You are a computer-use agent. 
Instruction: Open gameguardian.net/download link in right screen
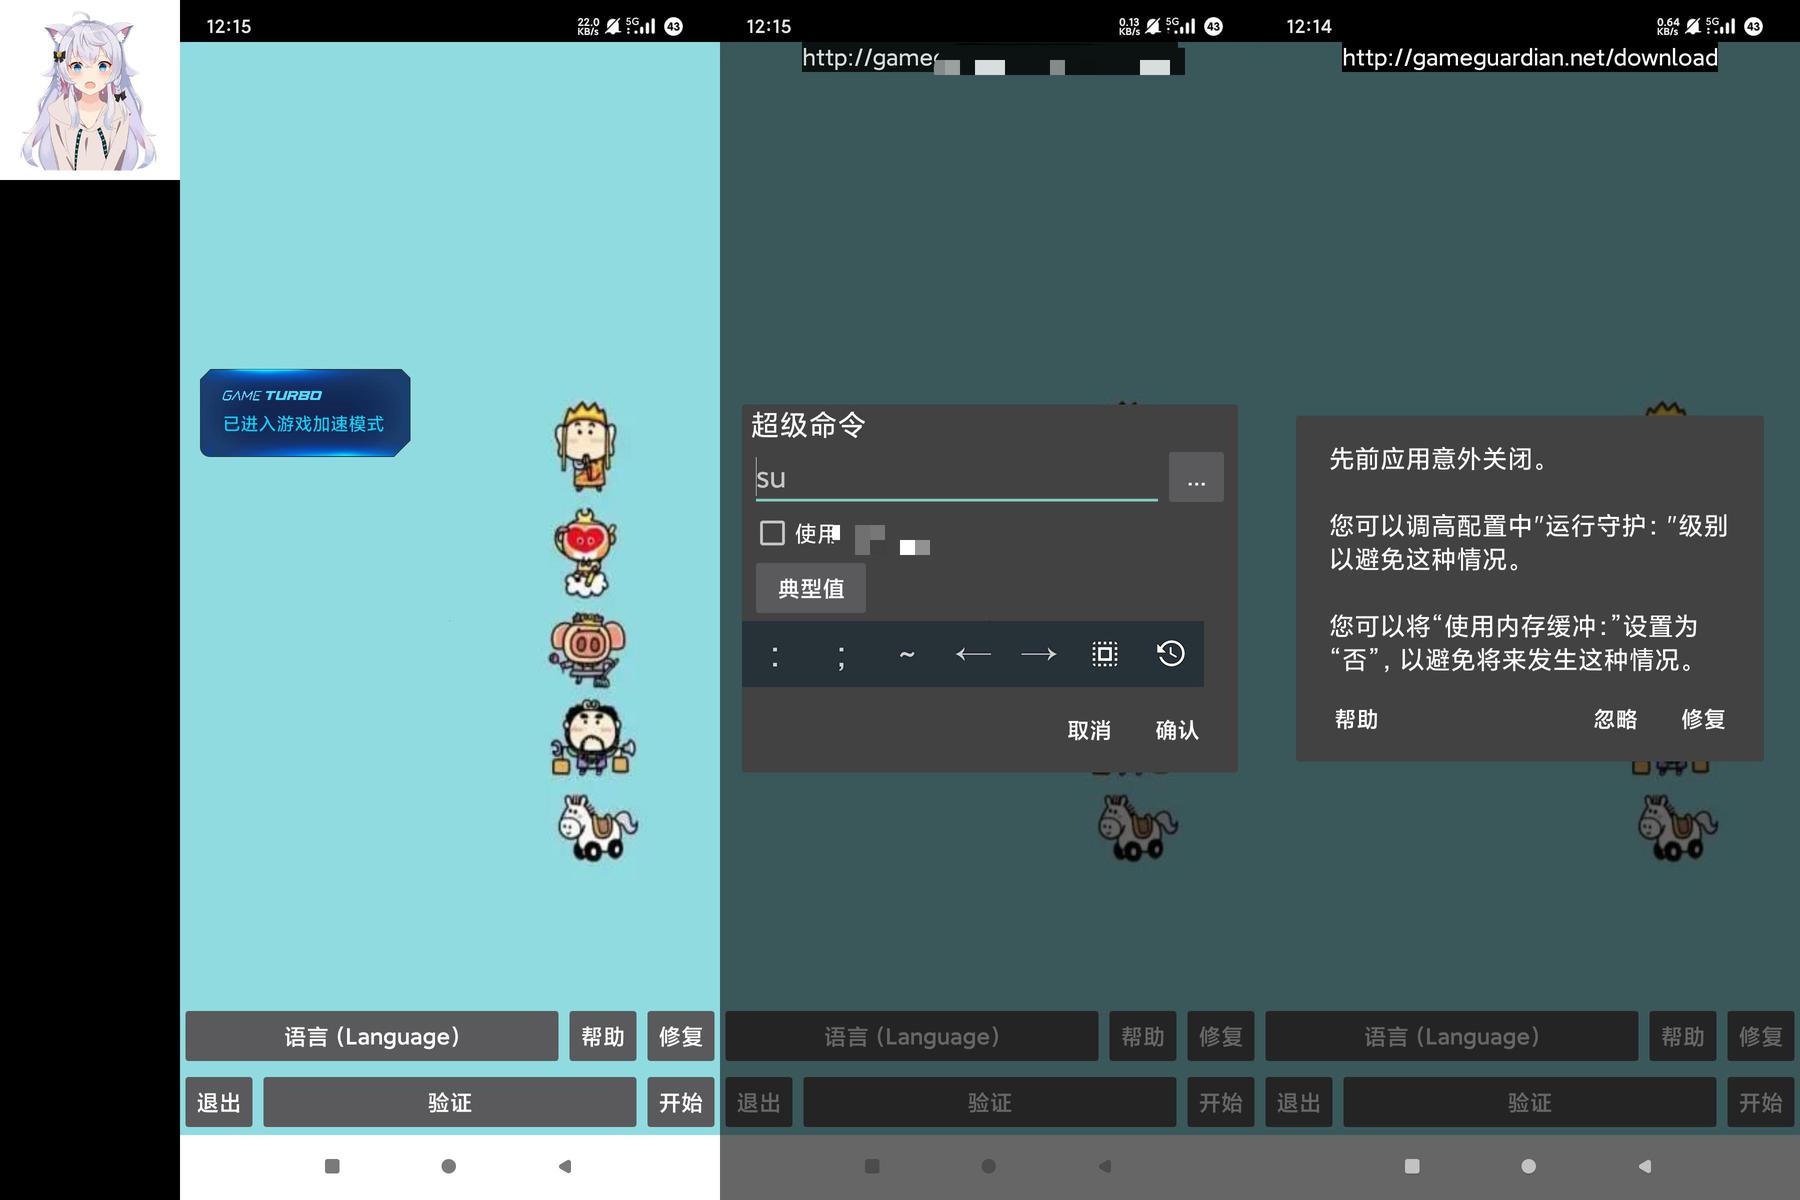pos(1530,58)
